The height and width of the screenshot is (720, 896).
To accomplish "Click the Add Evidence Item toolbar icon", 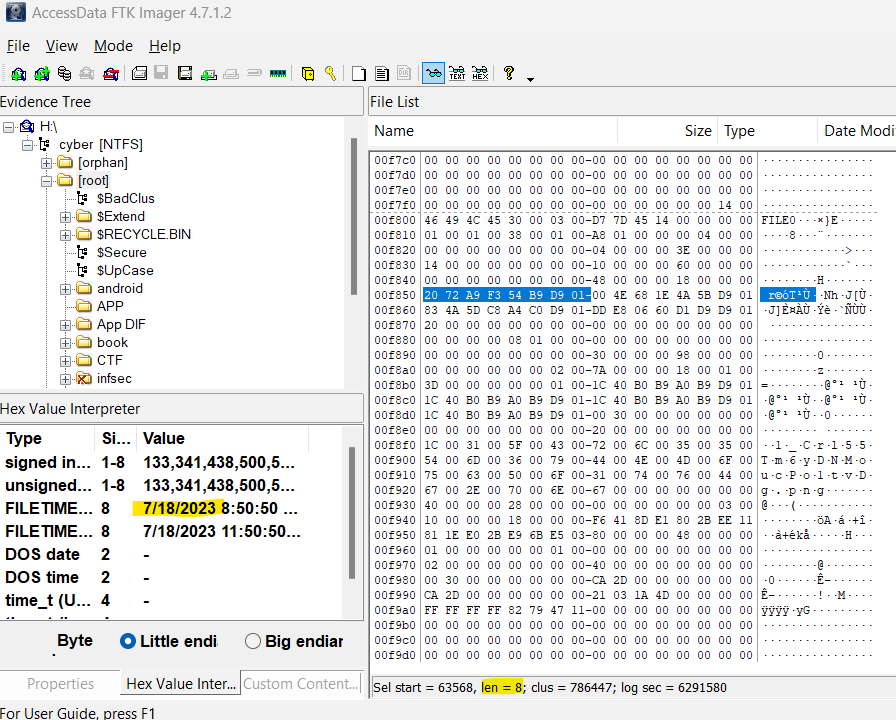I will pos(18,73).
